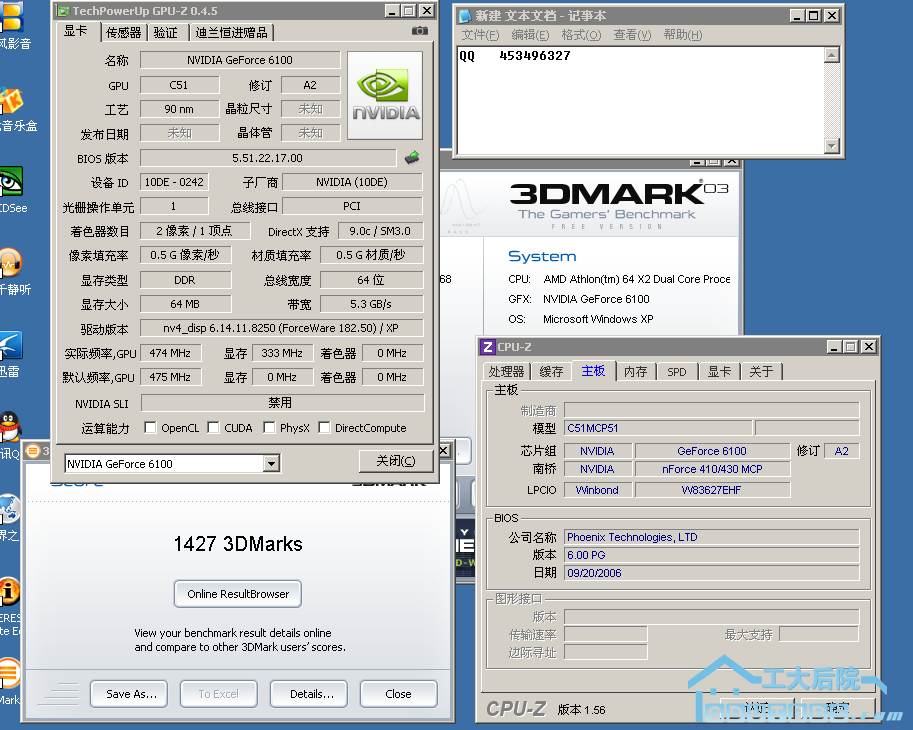Open the globe browser desktop icon
The width and height of the screenshot is (913, 730).
click(10, 509)
